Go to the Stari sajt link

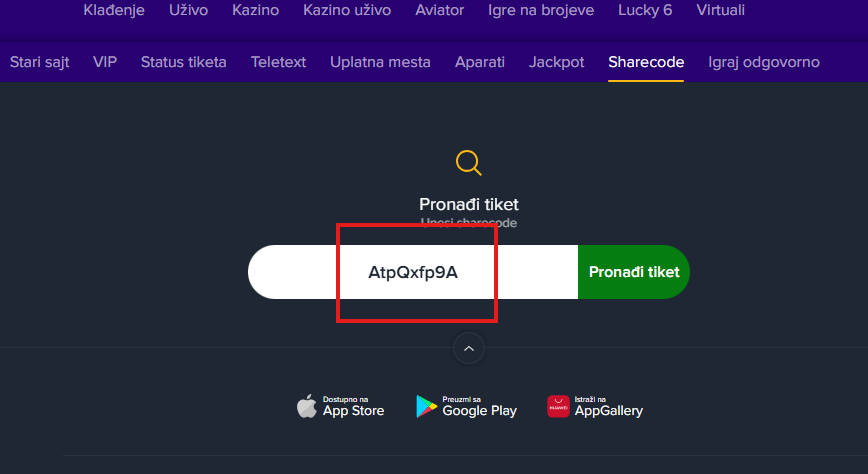[x=40, y=62]
